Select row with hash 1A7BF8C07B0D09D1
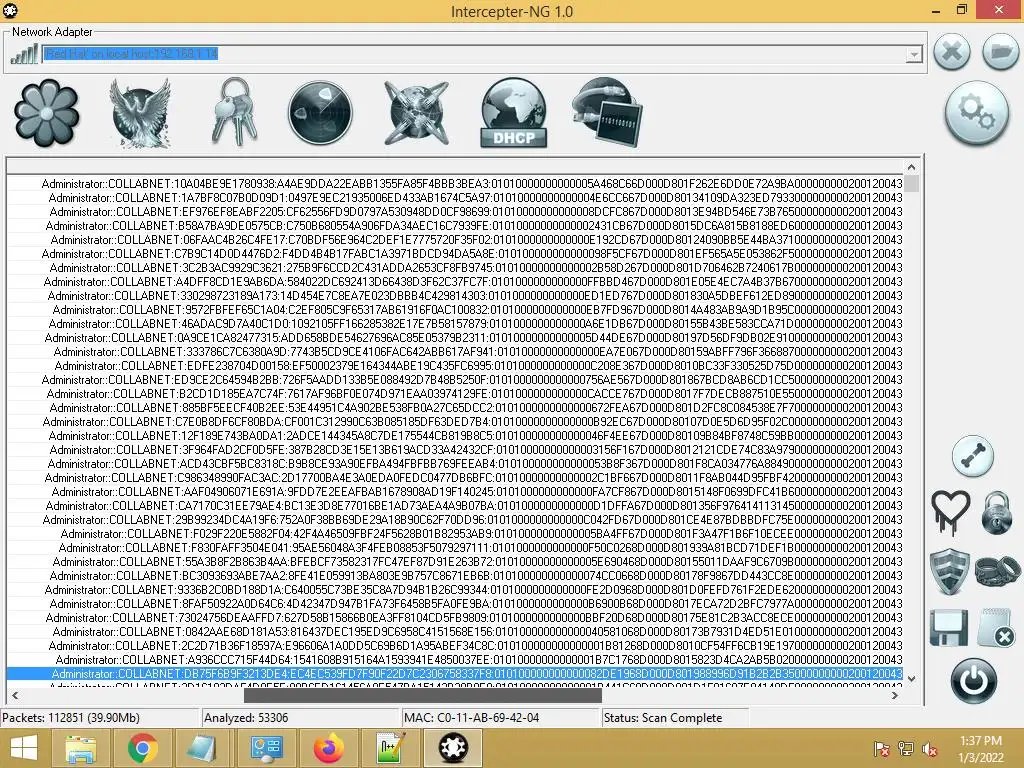Screen dimensions: 1024x768 tap(455, 197)
